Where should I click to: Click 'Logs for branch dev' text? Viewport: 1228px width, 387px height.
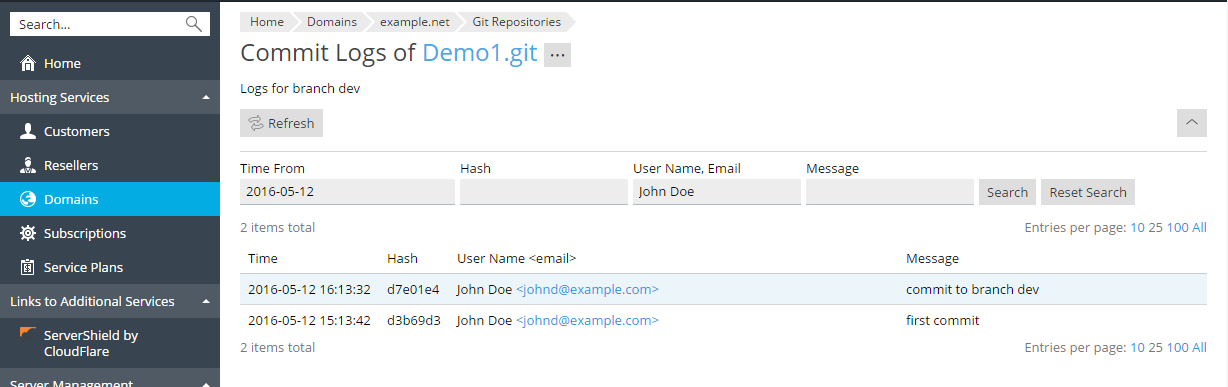(300, 88)
